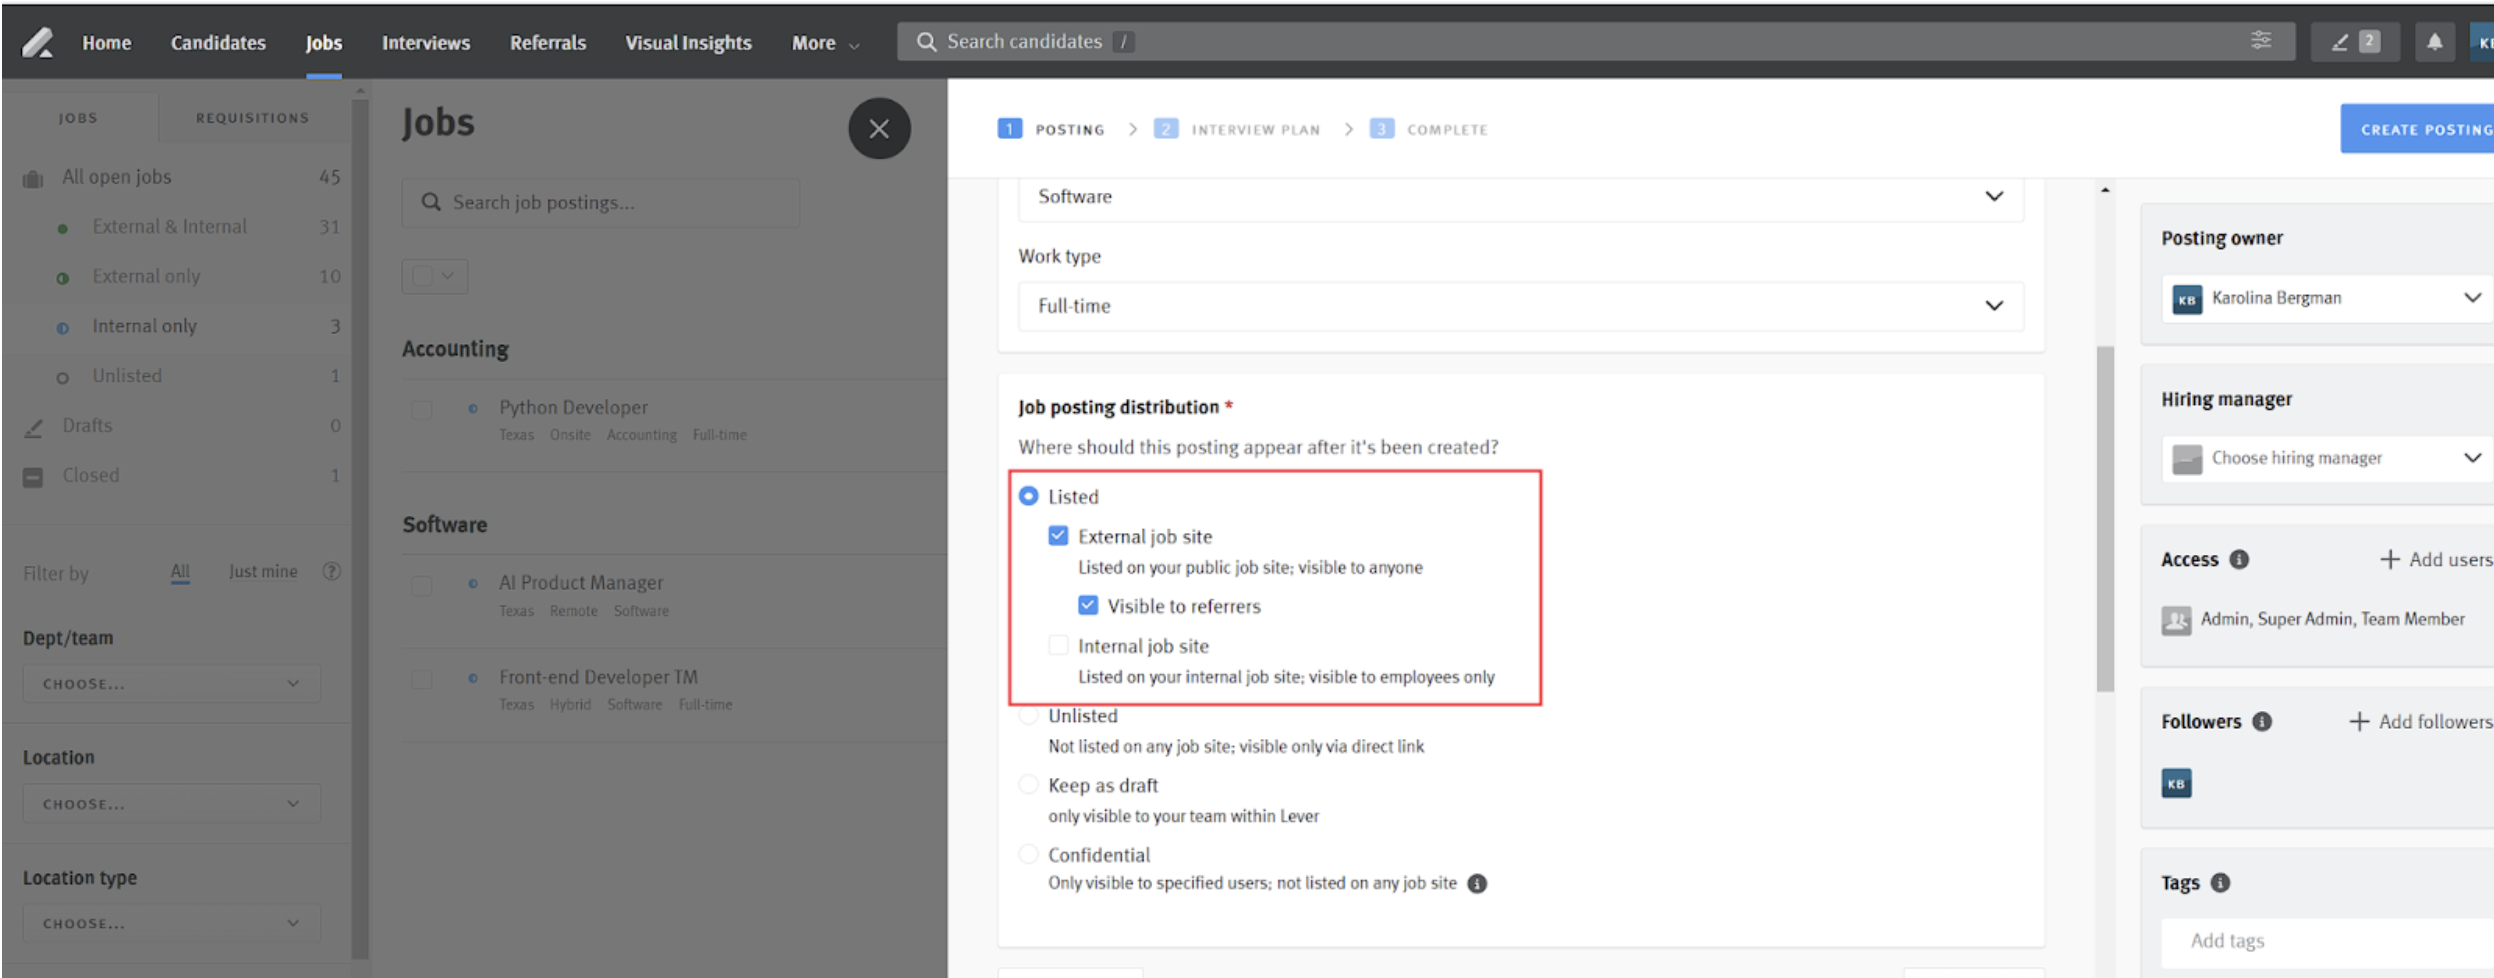Viewport: 2494px width, 978px height.
Task: Filter jobs by Just mine
Action: tap(263, 571)
